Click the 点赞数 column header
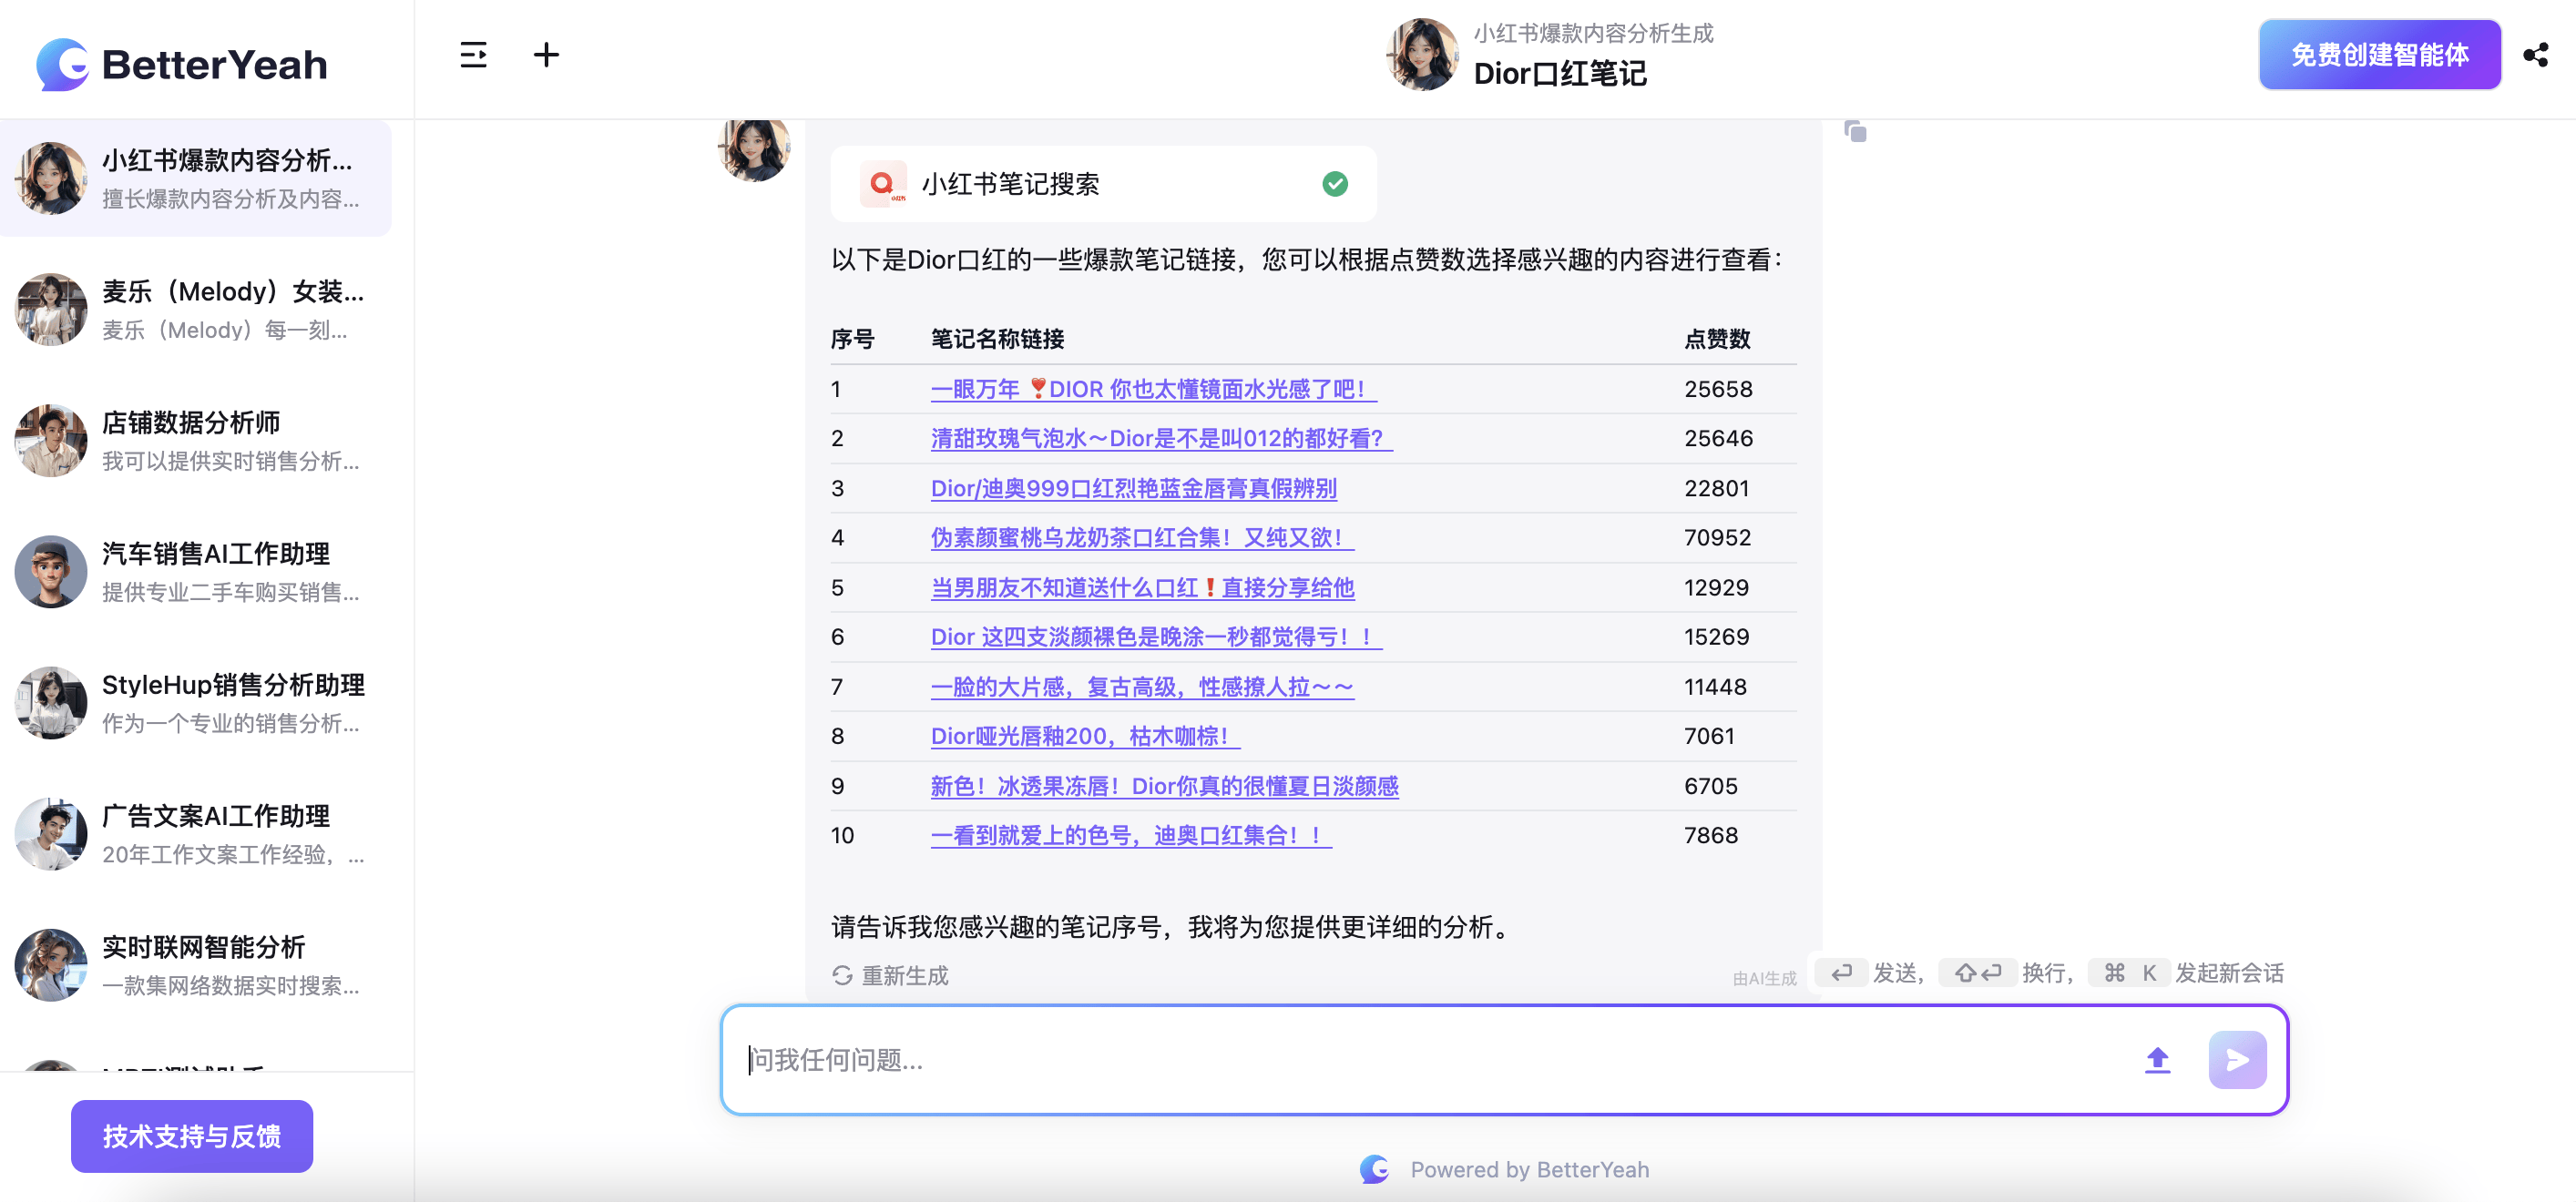 [1716, 339]
